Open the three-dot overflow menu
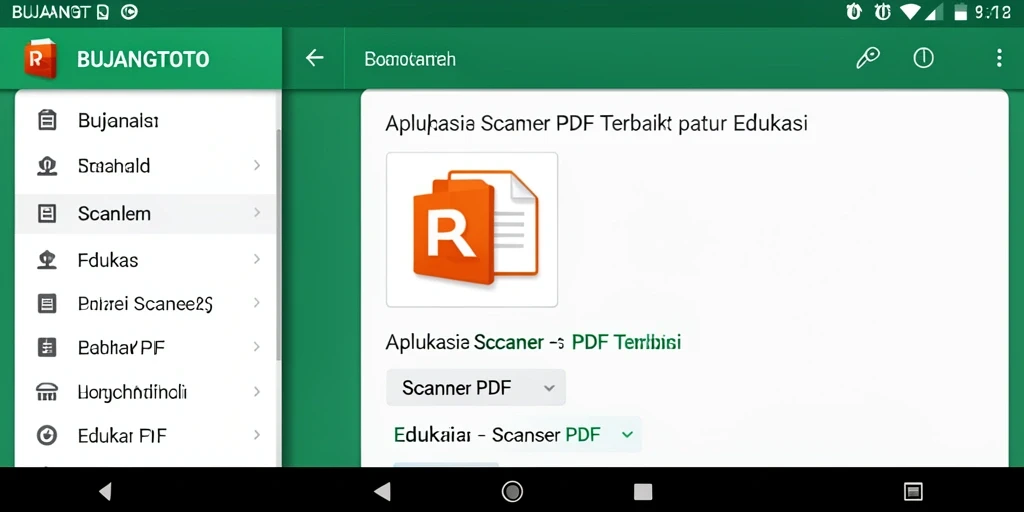1024x512 pixels. (999, 58)
